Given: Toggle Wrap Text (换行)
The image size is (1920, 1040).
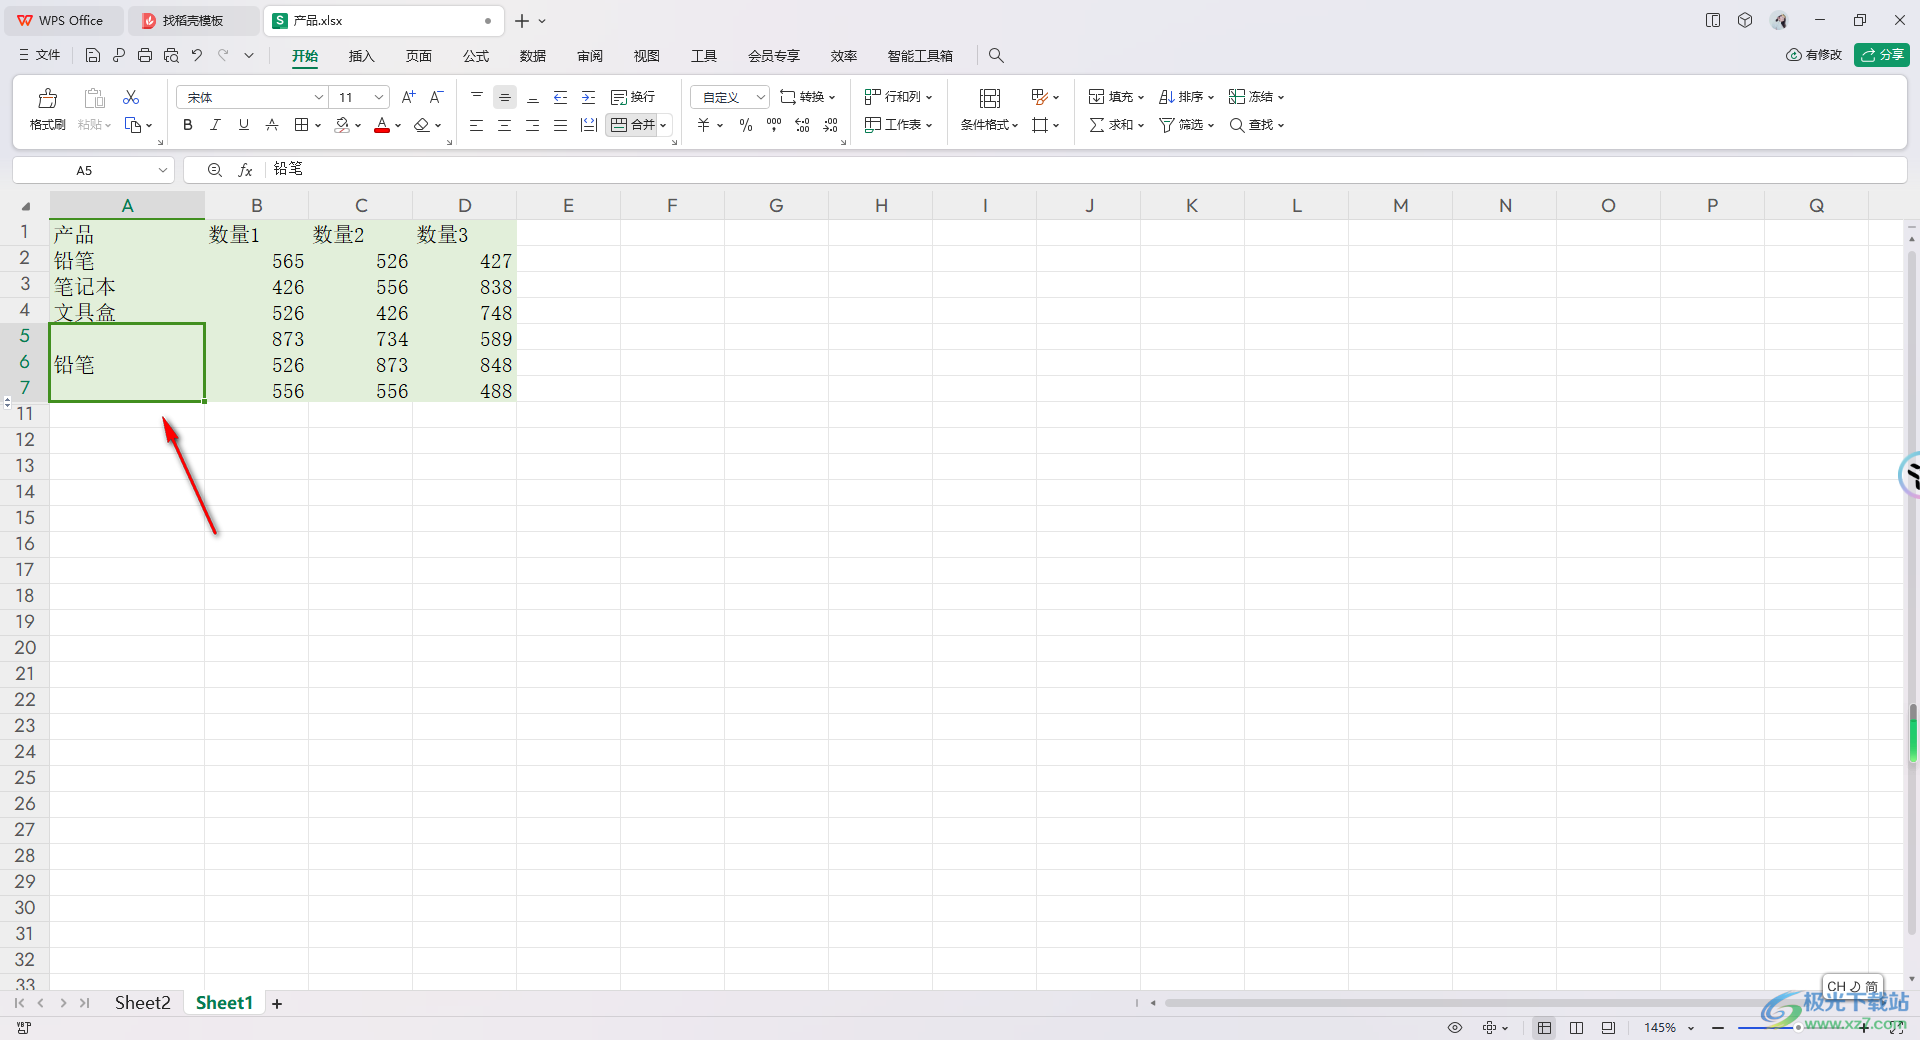Looking at the screenshot, I should pyautogui.click(x=633, y=97).
